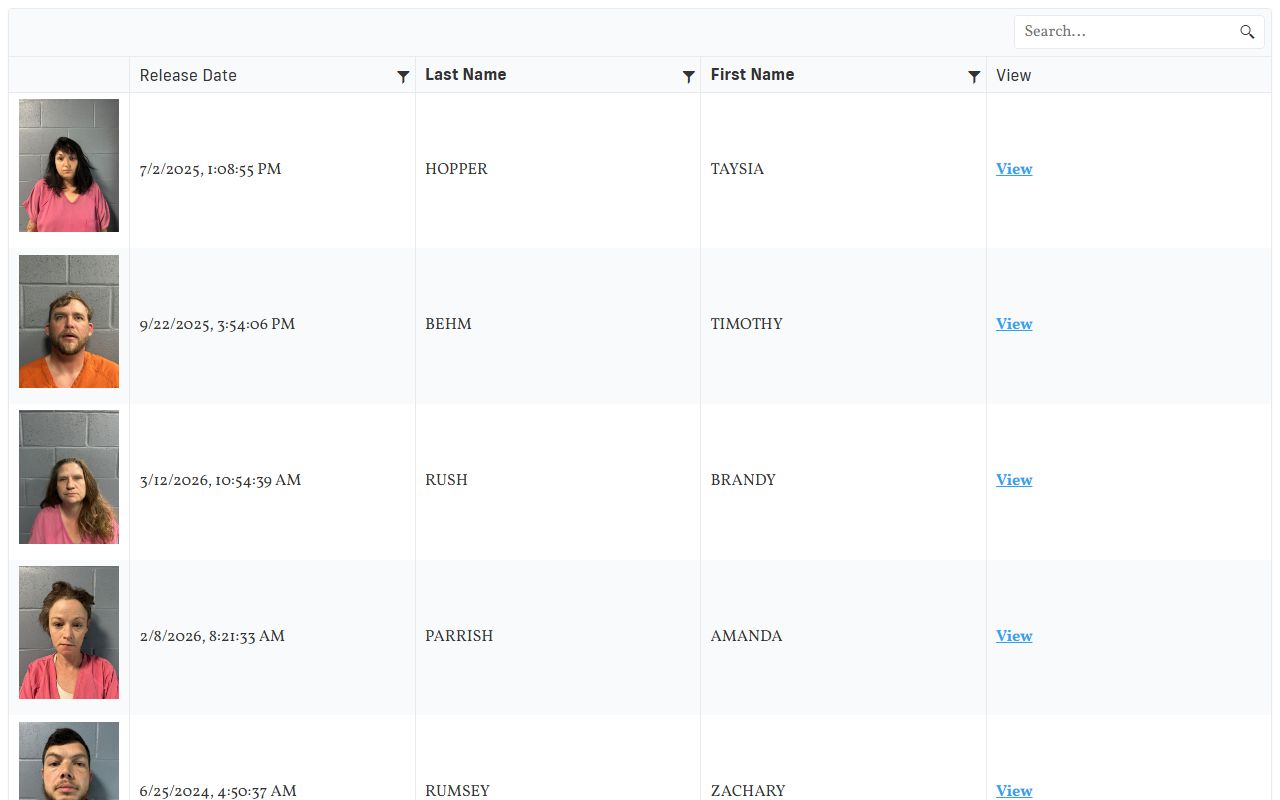
Task: Select the AMANDA first name cell
Action: (x=843, y=637)
